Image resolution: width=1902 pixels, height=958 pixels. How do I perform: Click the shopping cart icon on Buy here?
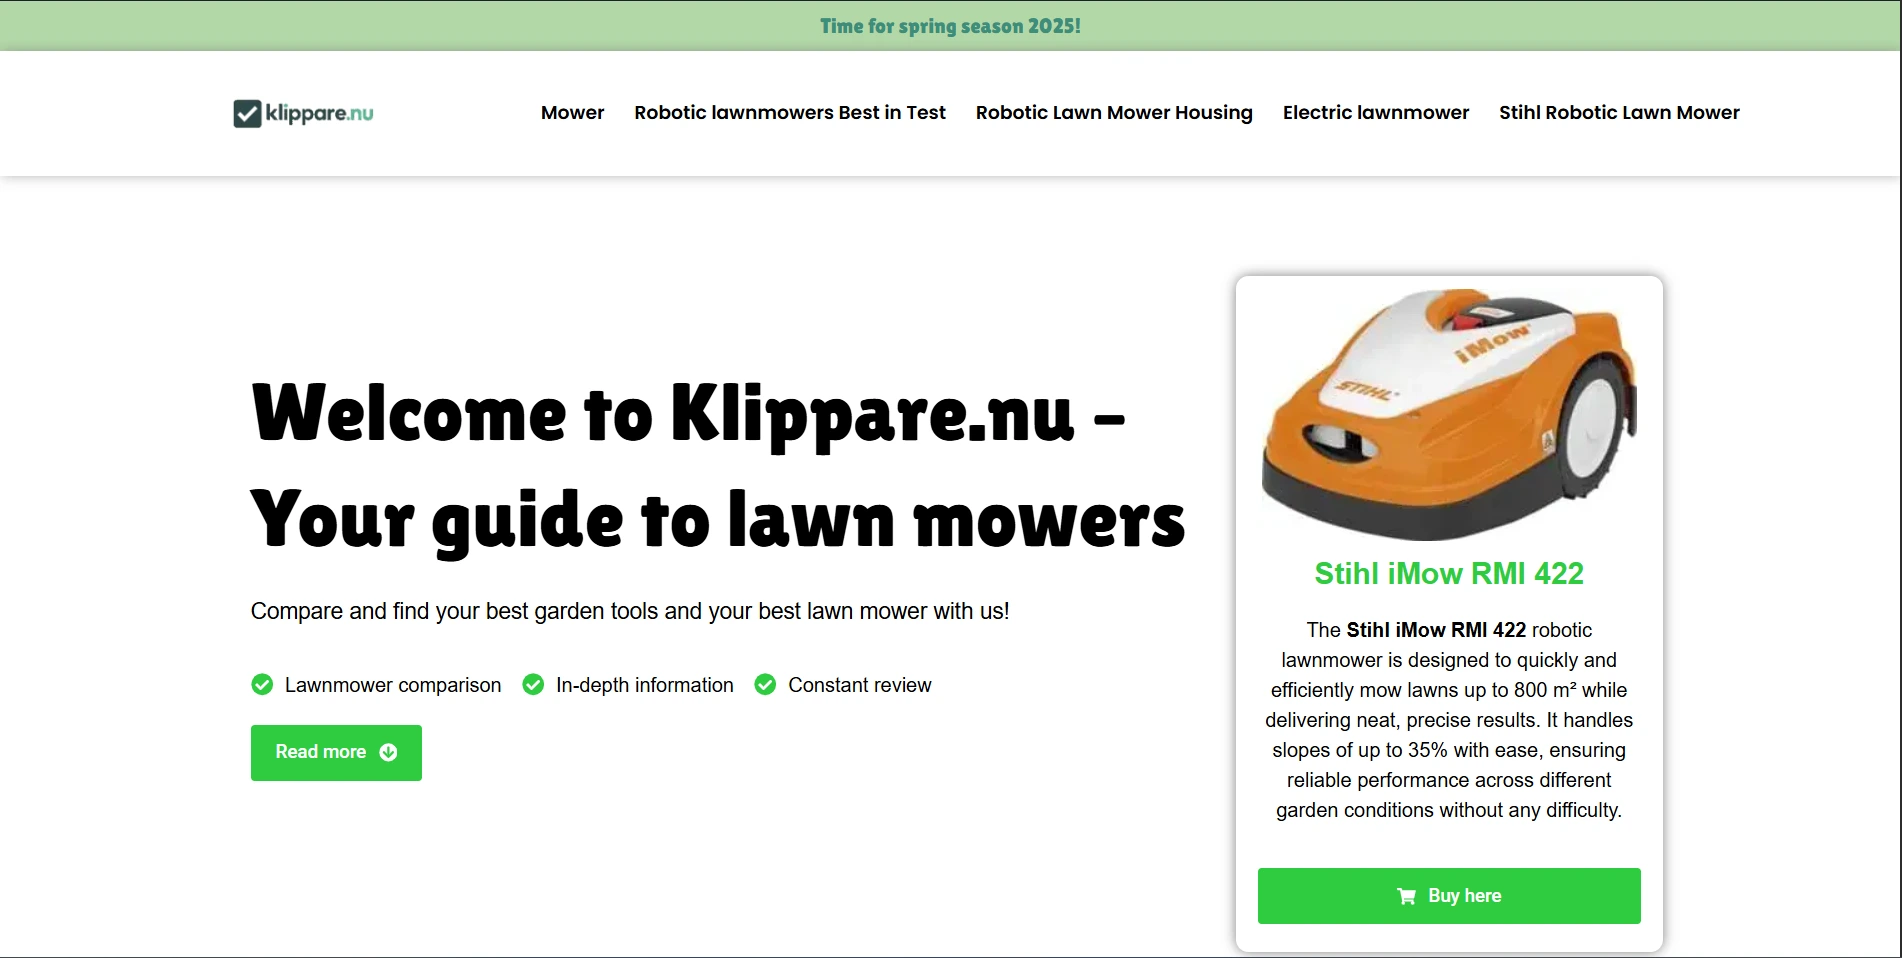point(1406,896)
